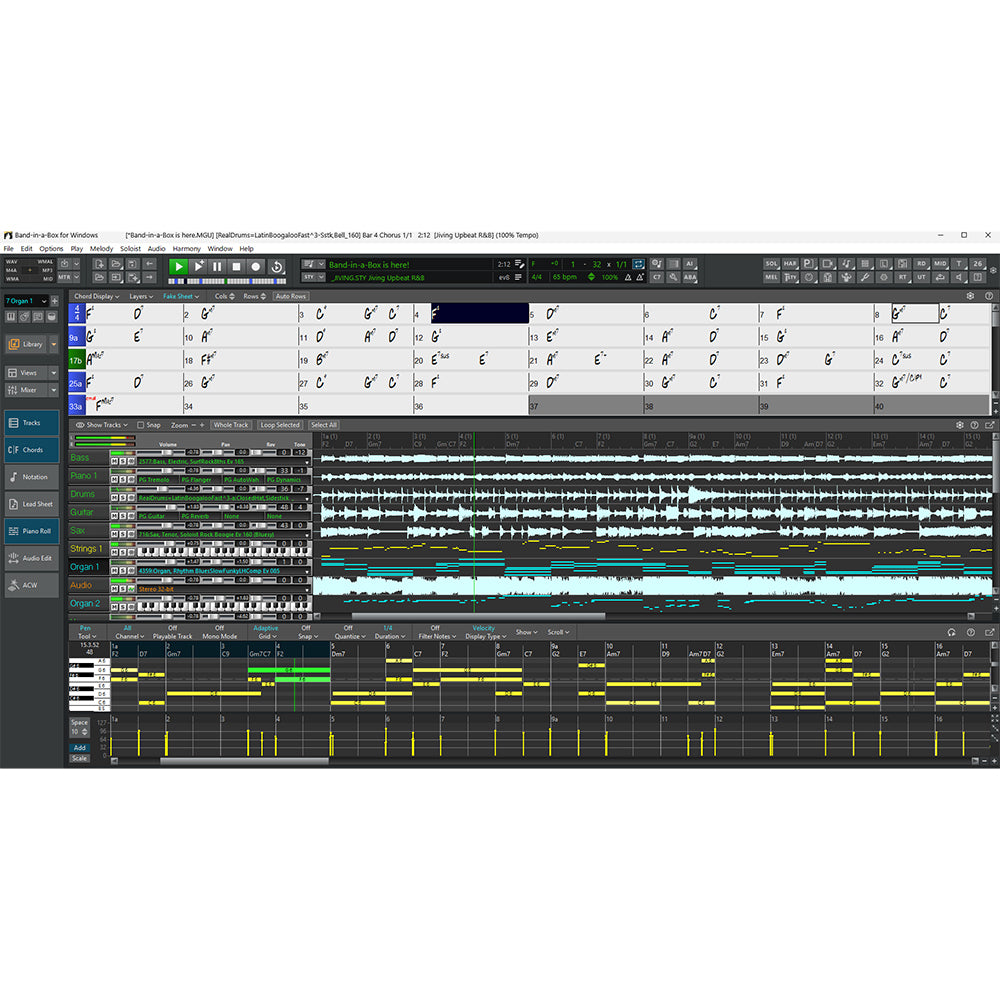Open the Chord Display dropdown

96,296
